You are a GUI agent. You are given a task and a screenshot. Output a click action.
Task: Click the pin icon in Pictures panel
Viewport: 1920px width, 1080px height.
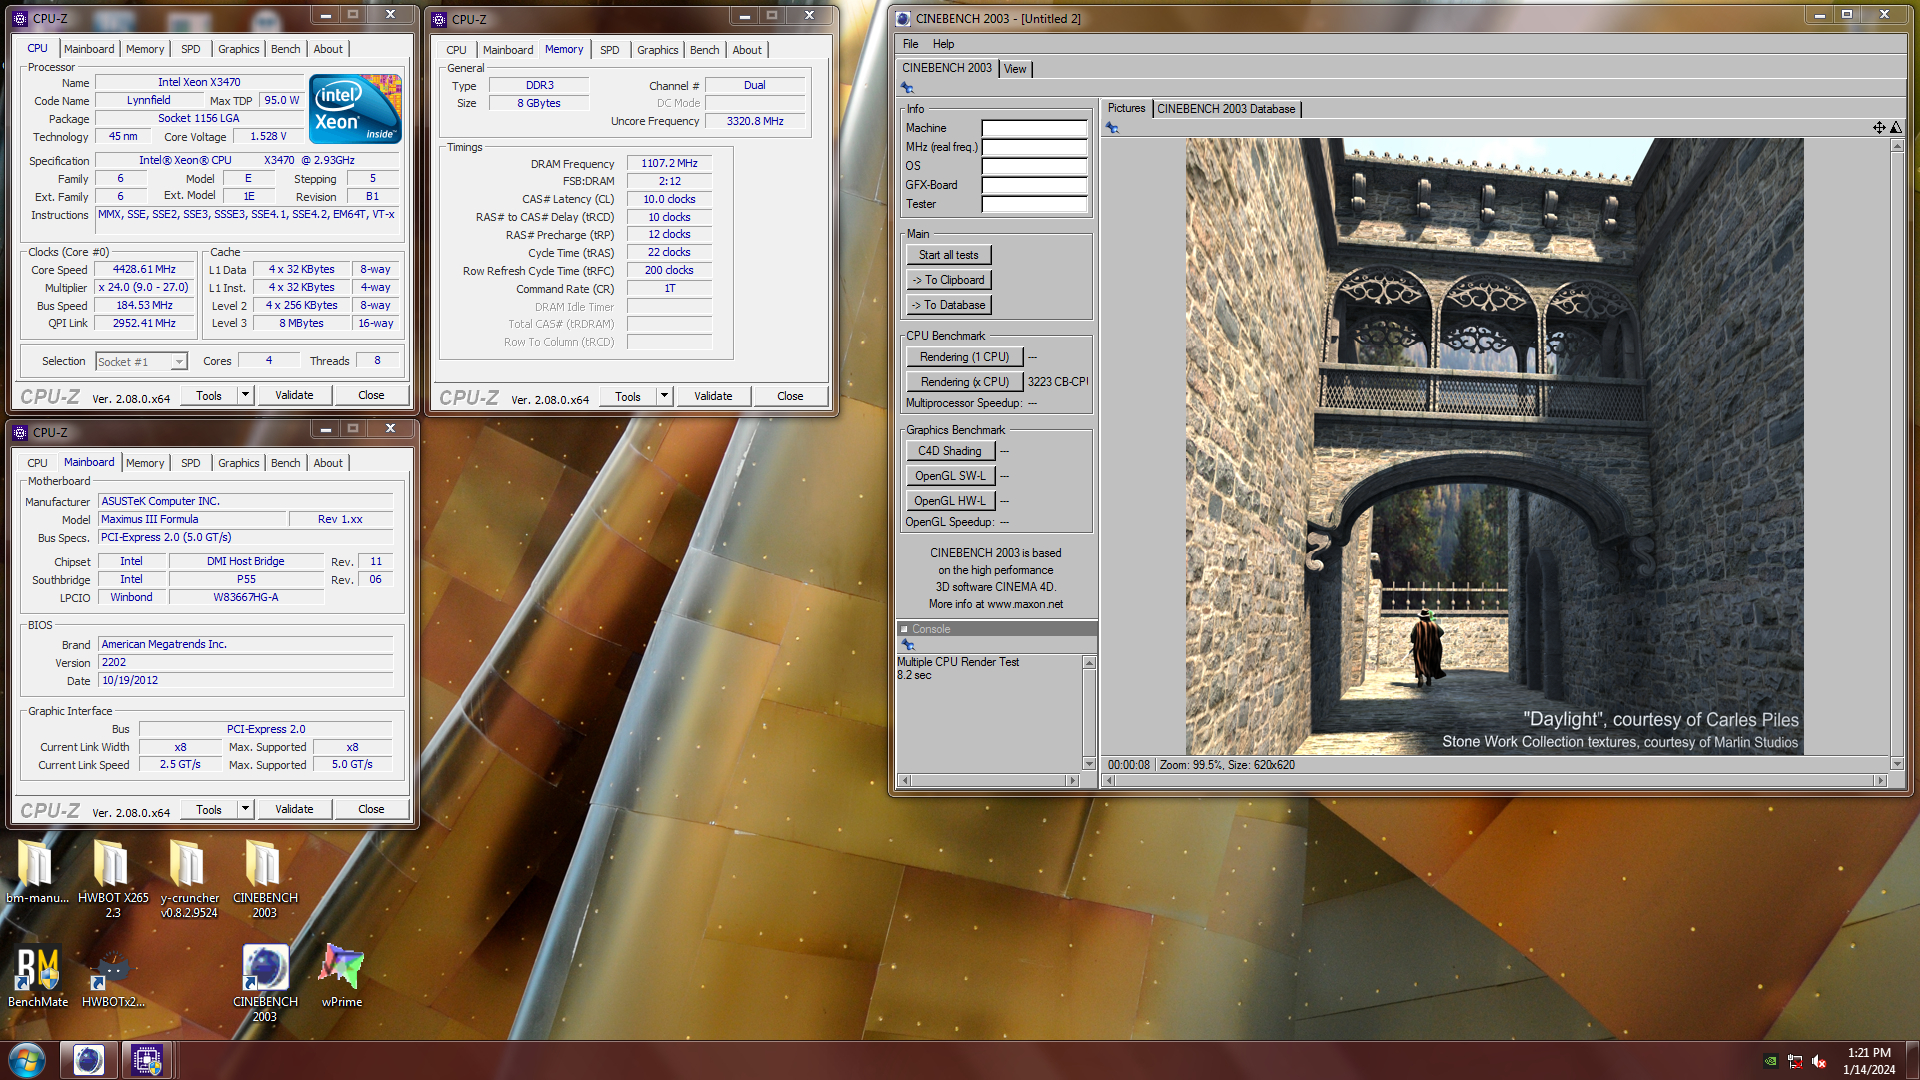[1112, 128]
